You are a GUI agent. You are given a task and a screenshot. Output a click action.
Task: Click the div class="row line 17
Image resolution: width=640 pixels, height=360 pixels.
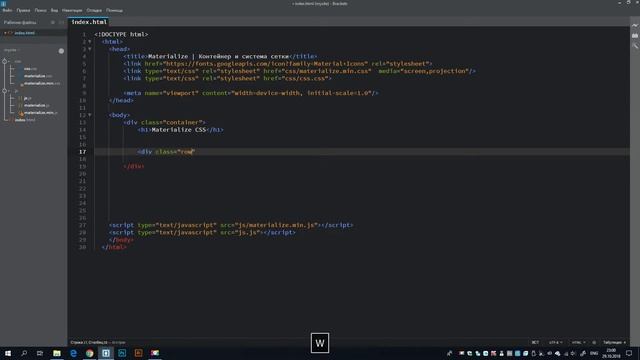point(166,152)
